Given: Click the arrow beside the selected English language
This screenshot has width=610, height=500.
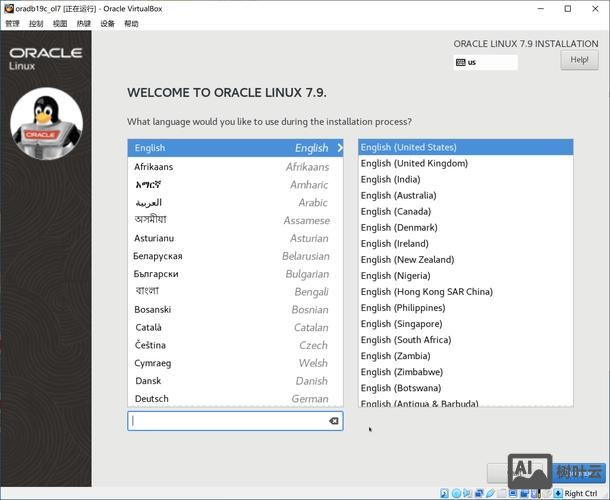Looking at the screenshot, I should (x=339, y=148).
